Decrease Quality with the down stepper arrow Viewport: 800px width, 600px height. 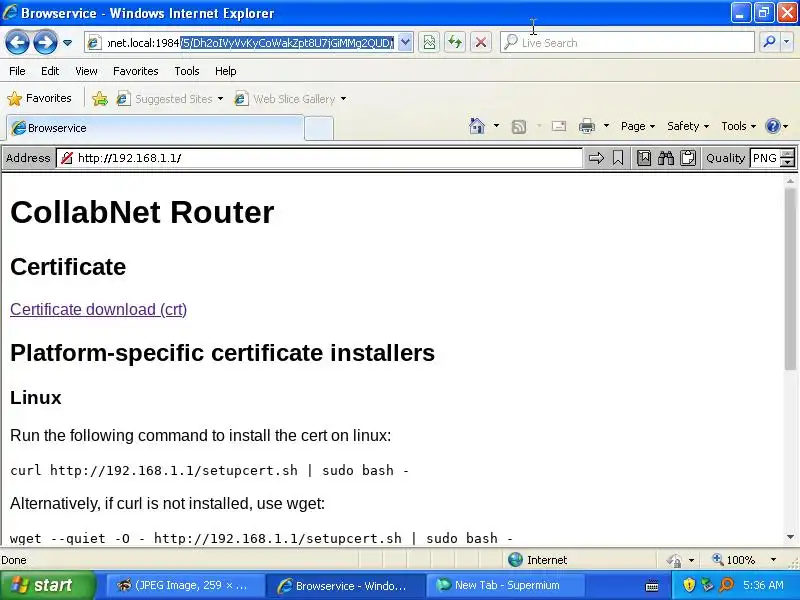click(x=788, y=163)
